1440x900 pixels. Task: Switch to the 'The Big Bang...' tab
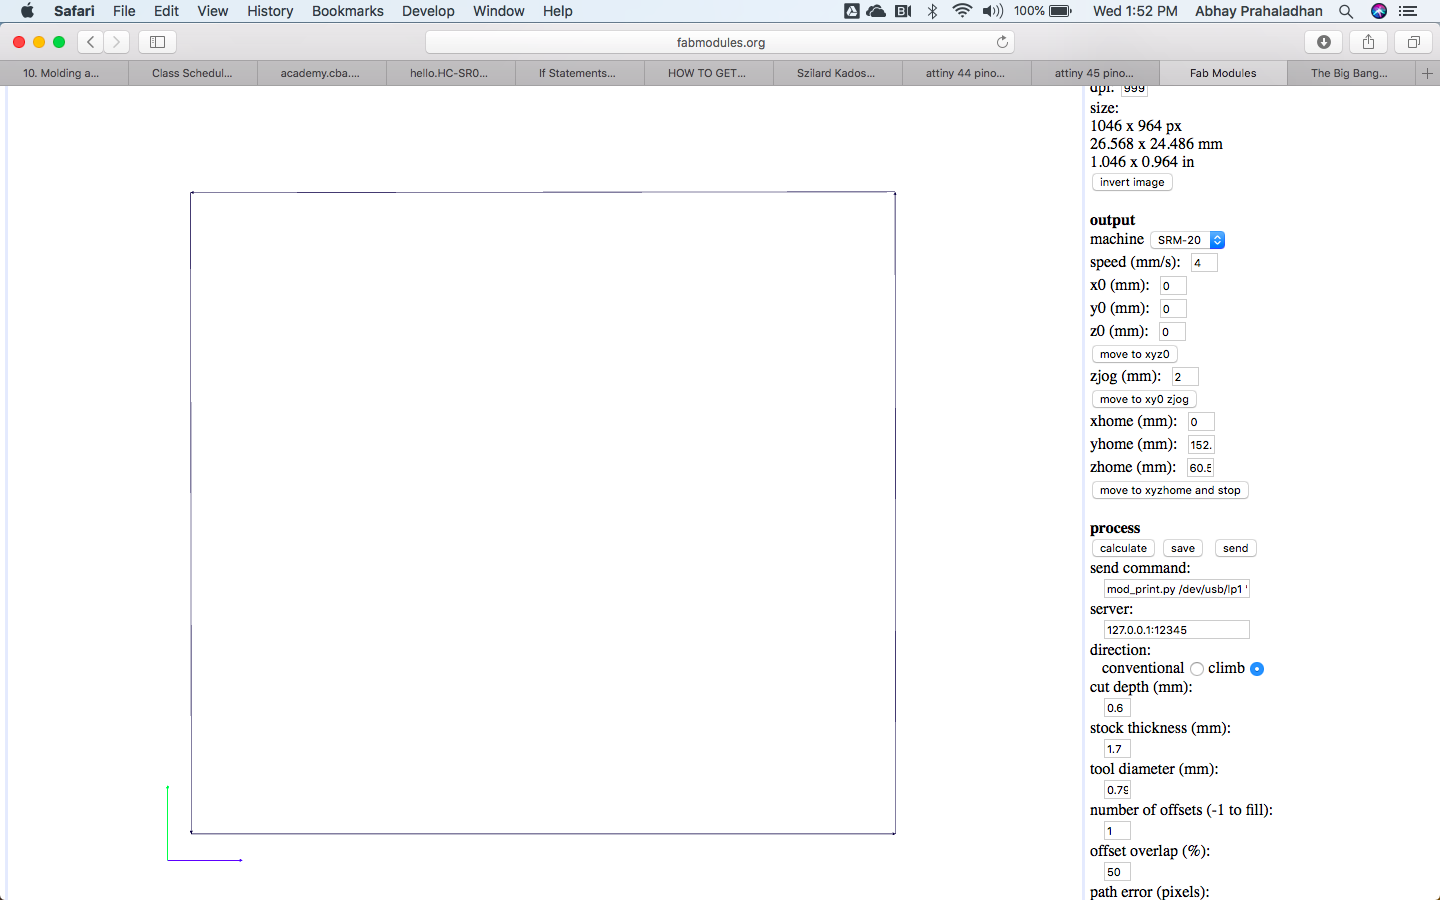pos(1349,73)
